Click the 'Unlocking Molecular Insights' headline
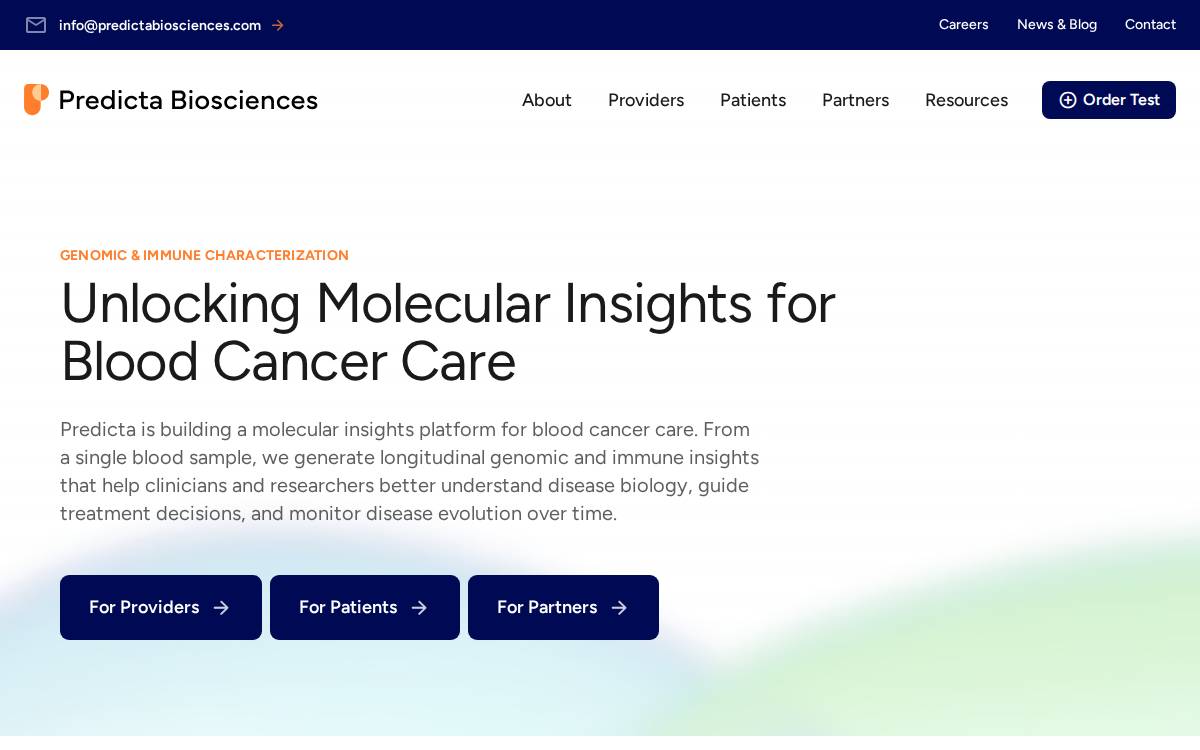The image size is (1200, 750). (448, 332)
